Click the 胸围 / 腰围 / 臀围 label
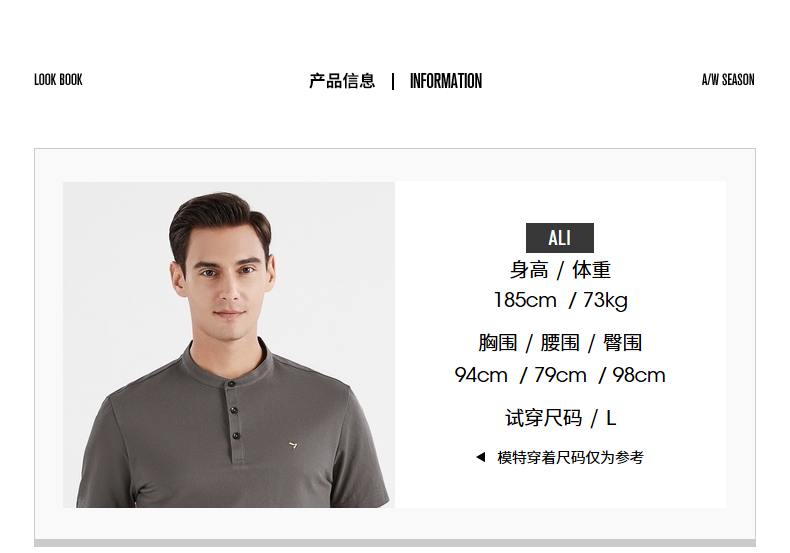790x553 pixels. (x=560, y=343)
